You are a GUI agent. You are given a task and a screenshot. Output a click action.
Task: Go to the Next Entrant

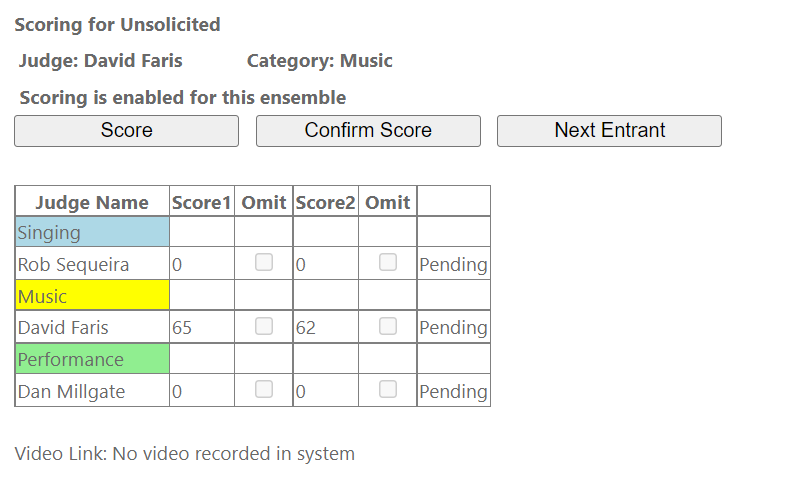609,131
